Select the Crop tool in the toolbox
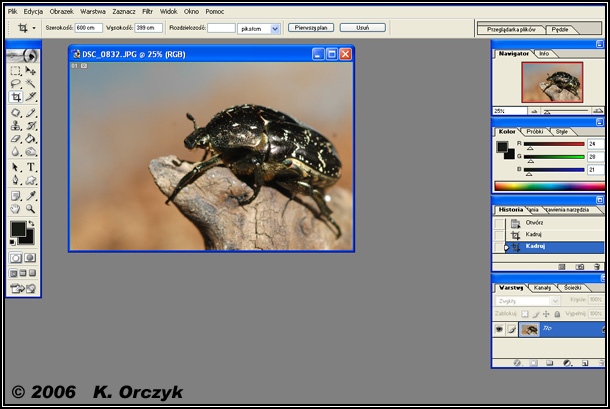The image size is (610, 409). coord(16,97)
